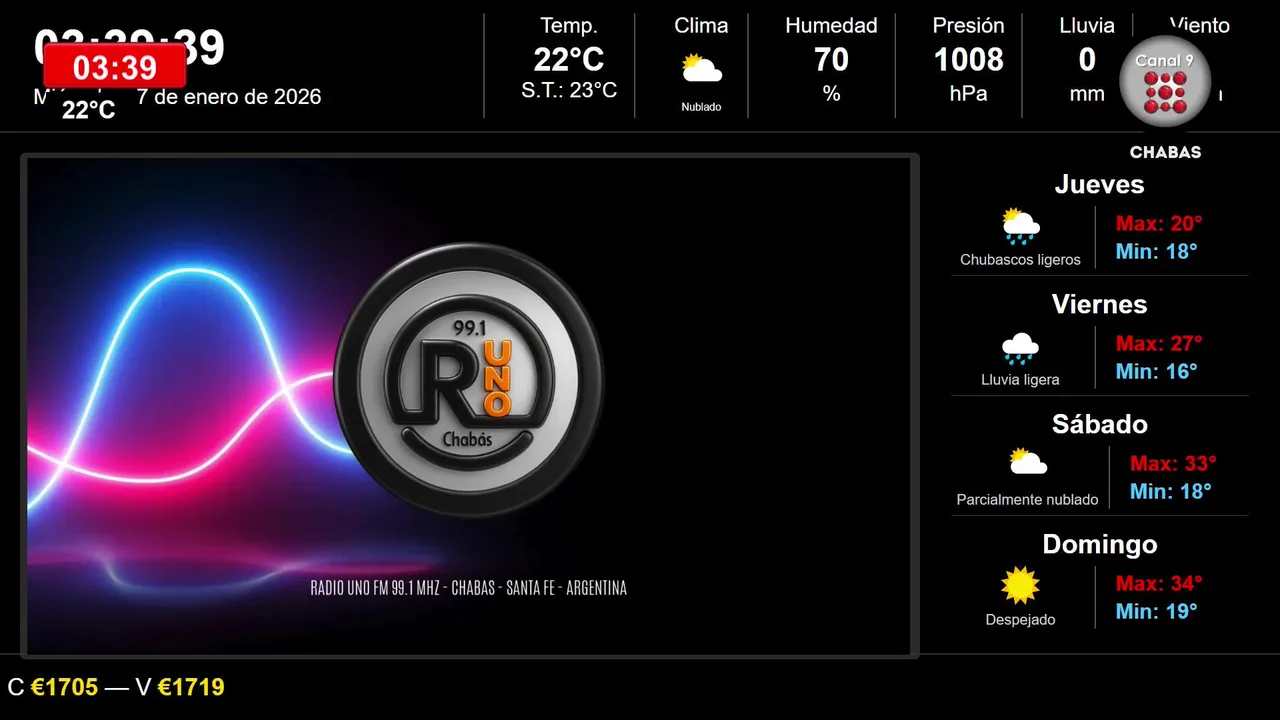Click the date 7 de enero de 2026
Screen dimensions: 1280x720
(229, 97)
